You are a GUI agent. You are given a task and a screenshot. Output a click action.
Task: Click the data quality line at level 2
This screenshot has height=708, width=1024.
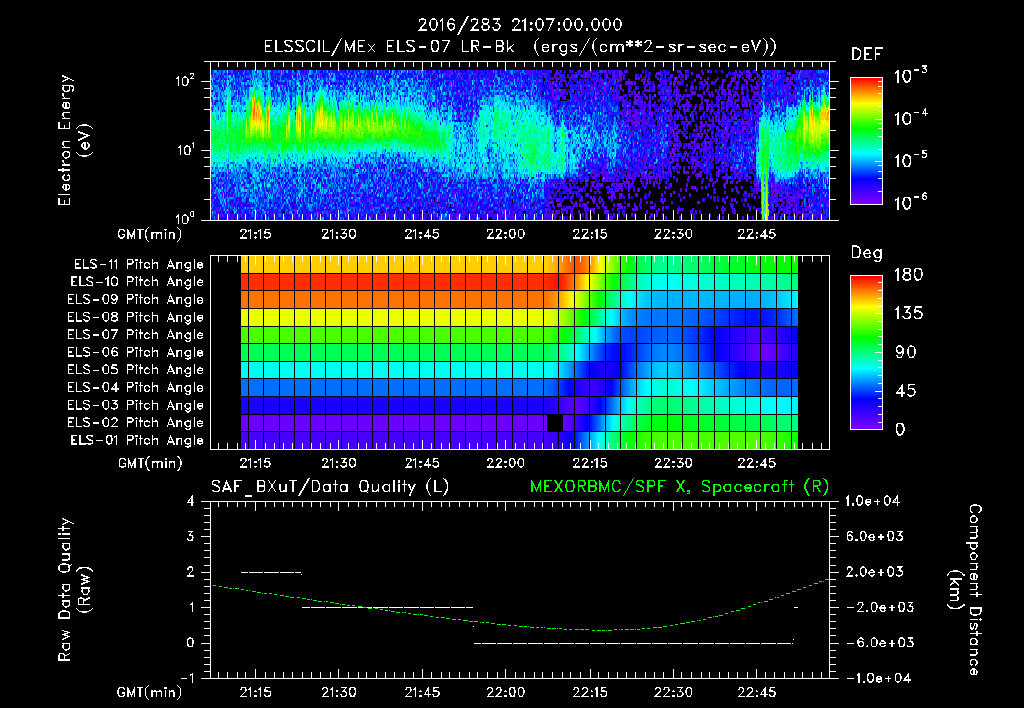pyautogui.click(x=271, y=573)
